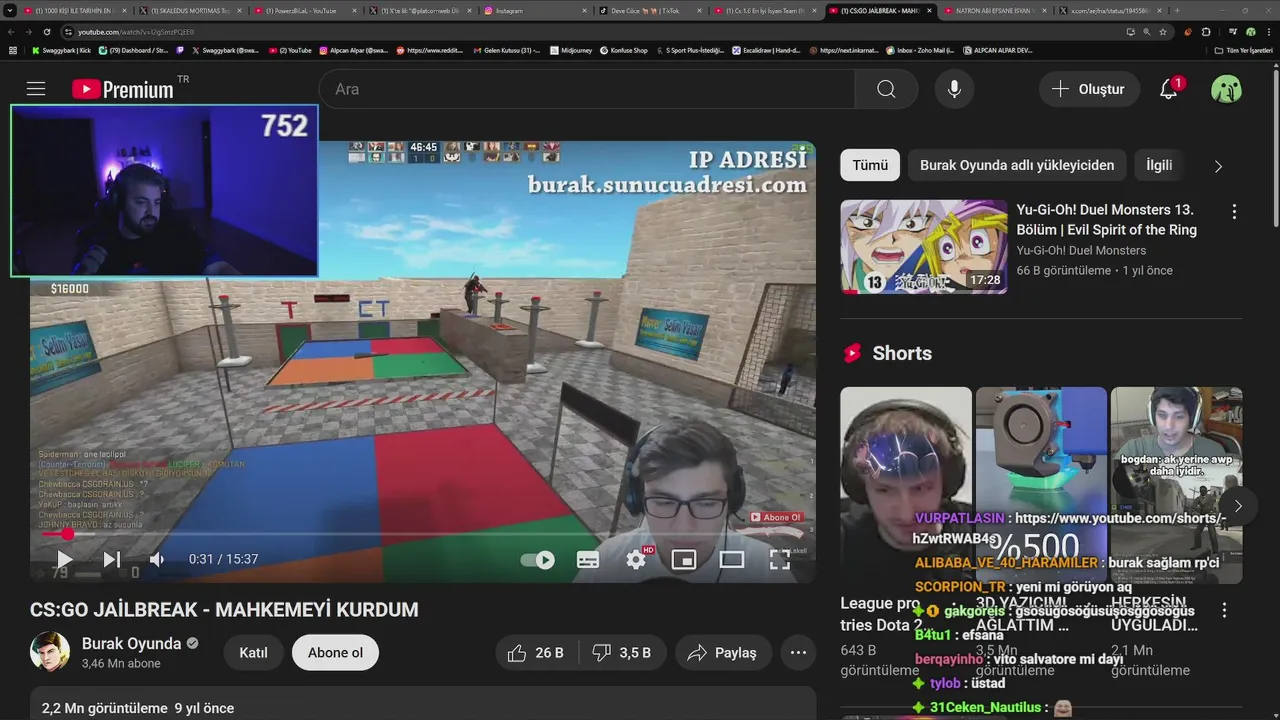Open the Yu-Gi-Oh! Duel Monsters video thumbnail
The image size is (1280, 720).
pyautogui.click(x=923, y=246)
